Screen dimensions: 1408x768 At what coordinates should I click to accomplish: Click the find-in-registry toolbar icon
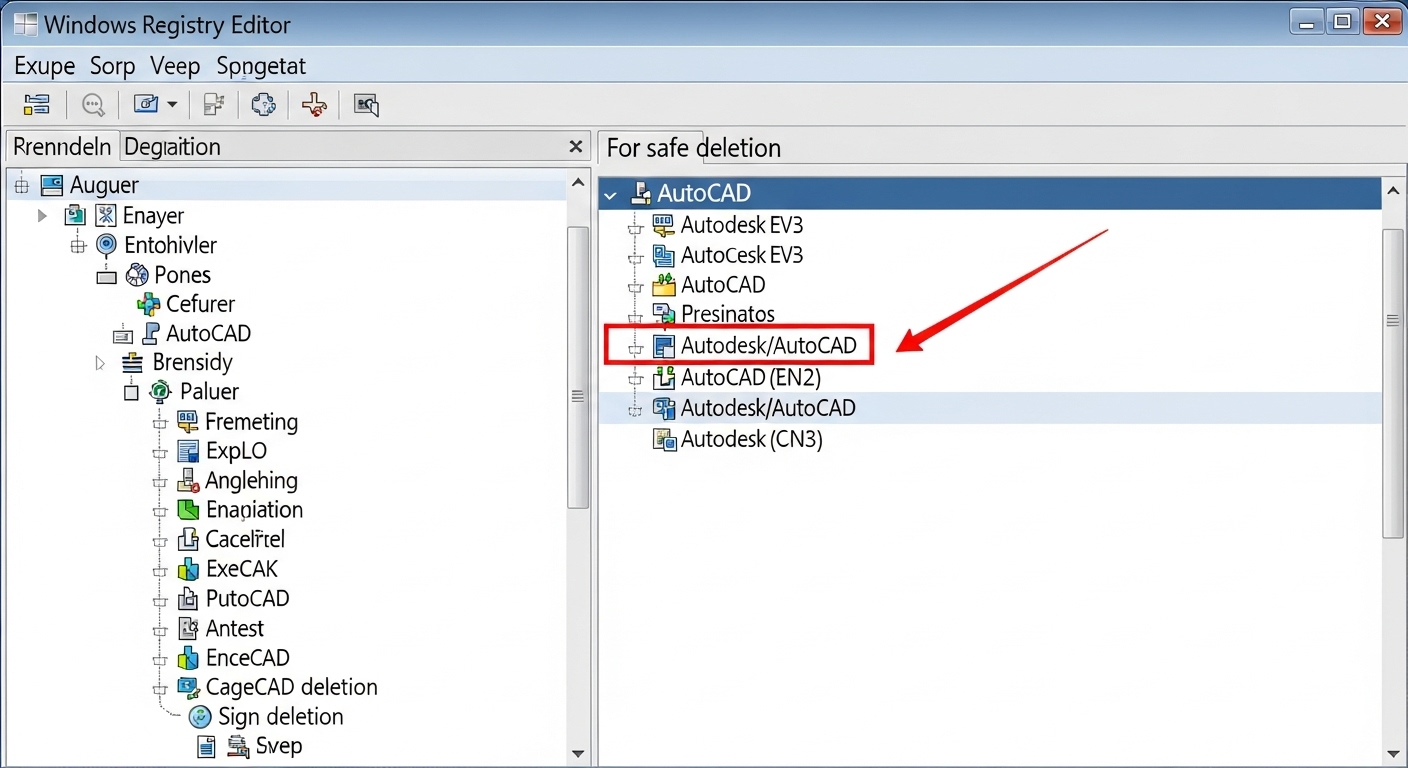(367, 104)
